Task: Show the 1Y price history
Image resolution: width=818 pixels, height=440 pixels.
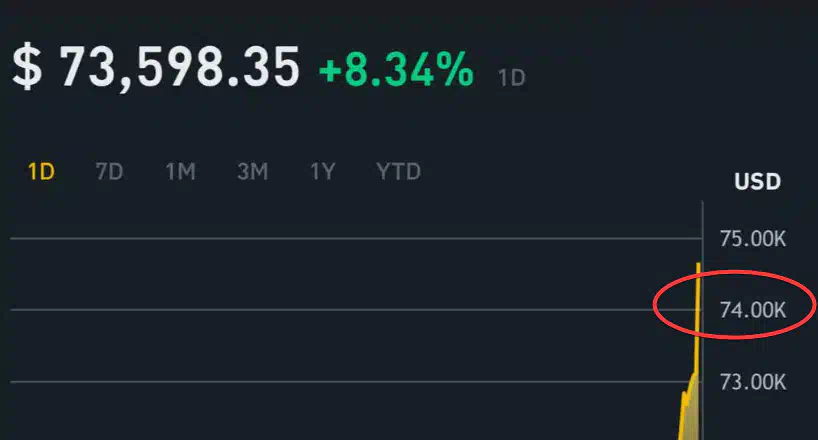Action: (322, 172)
